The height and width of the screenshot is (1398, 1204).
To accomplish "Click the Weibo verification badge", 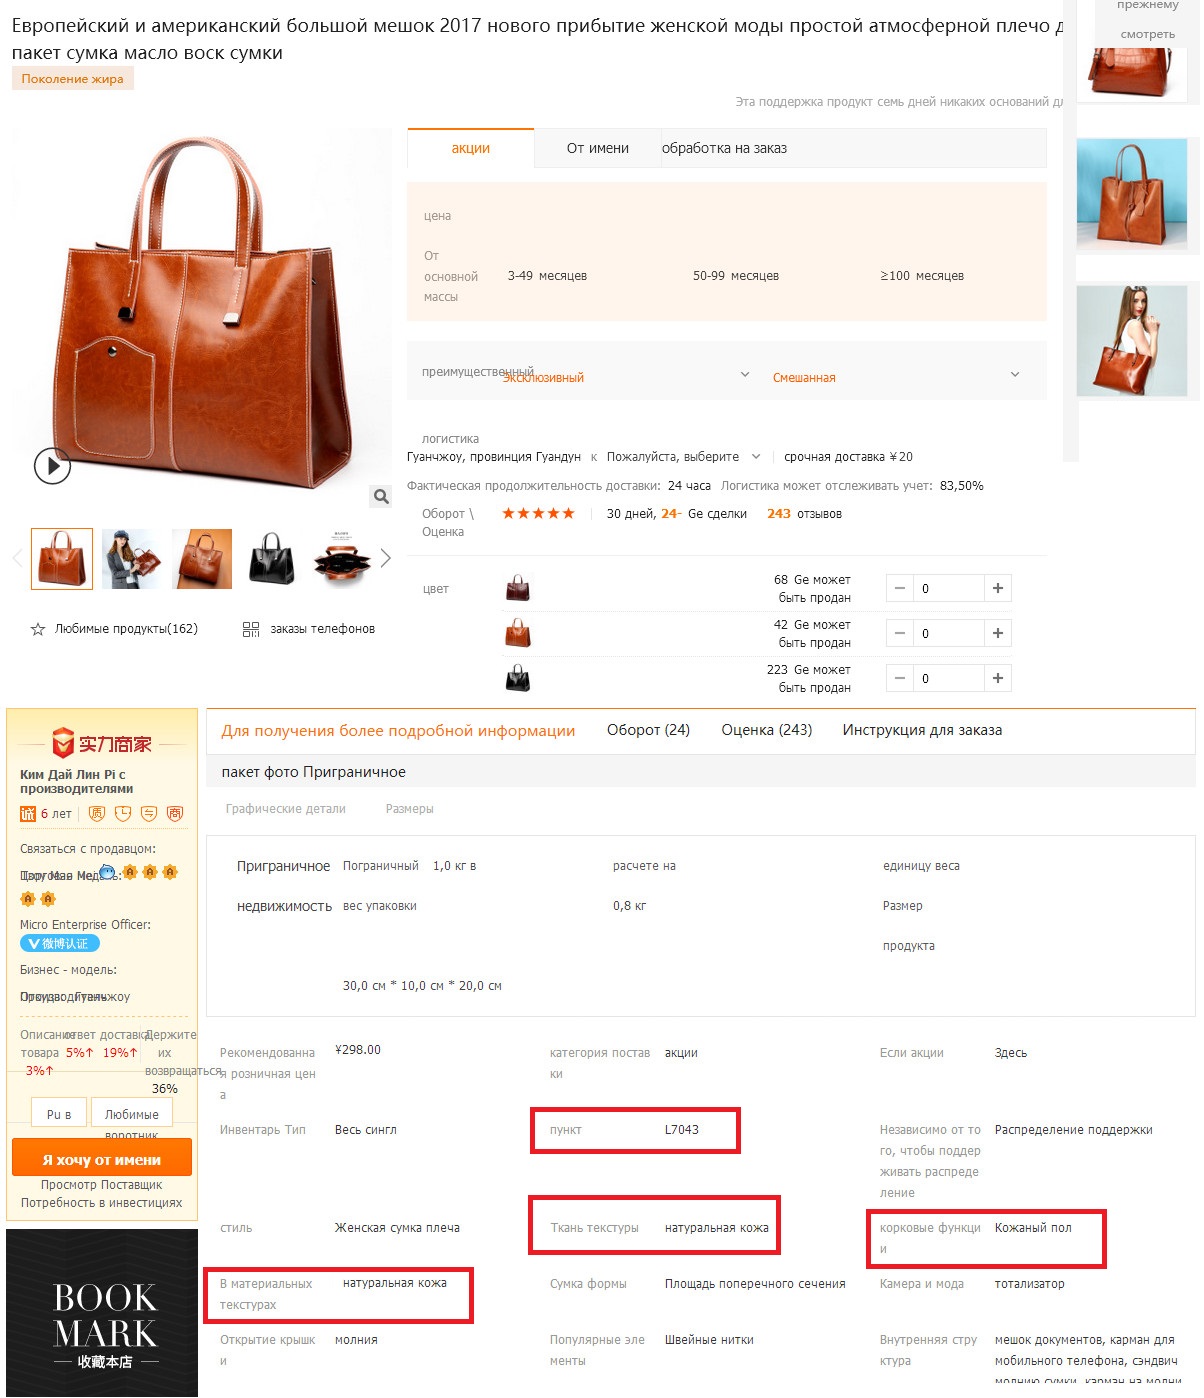I will (60, 943).
